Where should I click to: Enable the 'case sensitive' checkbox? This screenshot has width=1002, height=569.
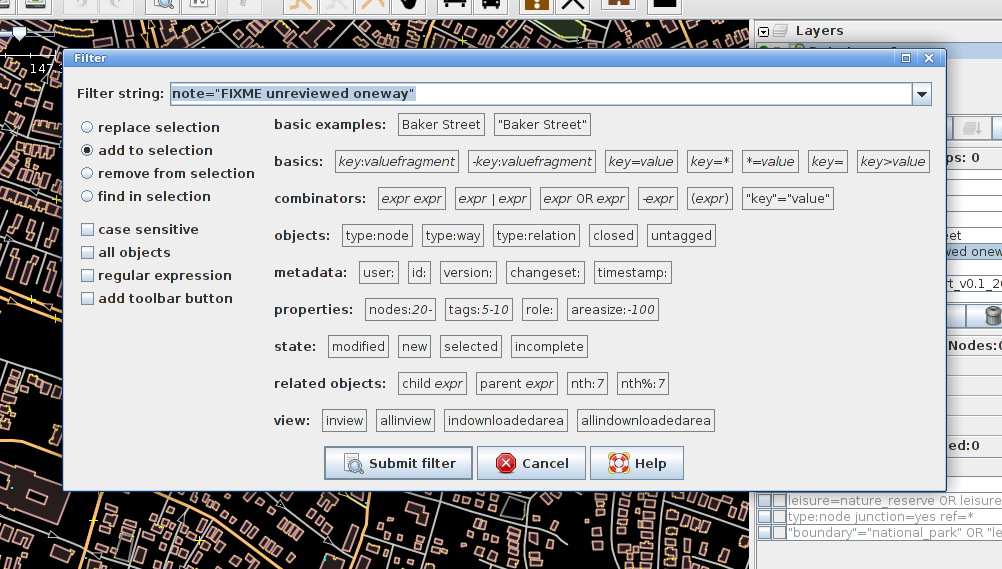coord(88,229)
